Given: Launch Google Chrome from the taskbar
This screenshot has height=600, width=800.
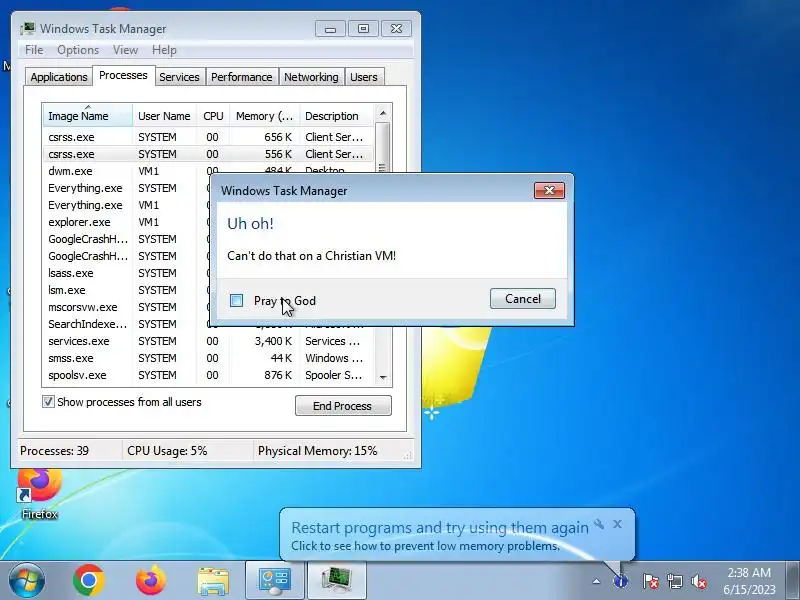Looking at the screenshot, I should [x=89, y=581].
